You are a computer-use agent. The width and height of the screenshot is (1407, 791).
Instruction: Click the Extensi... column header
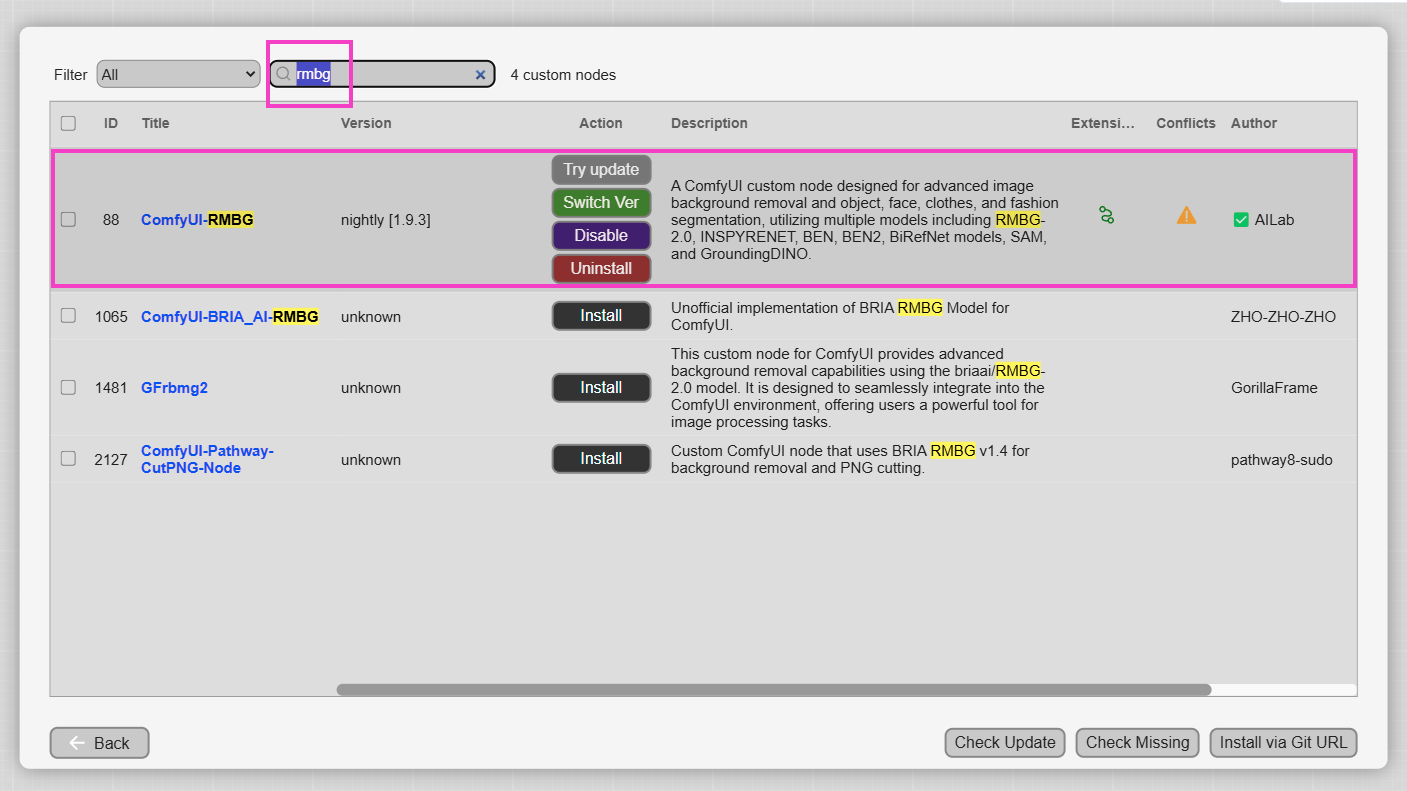point(1103,123)
